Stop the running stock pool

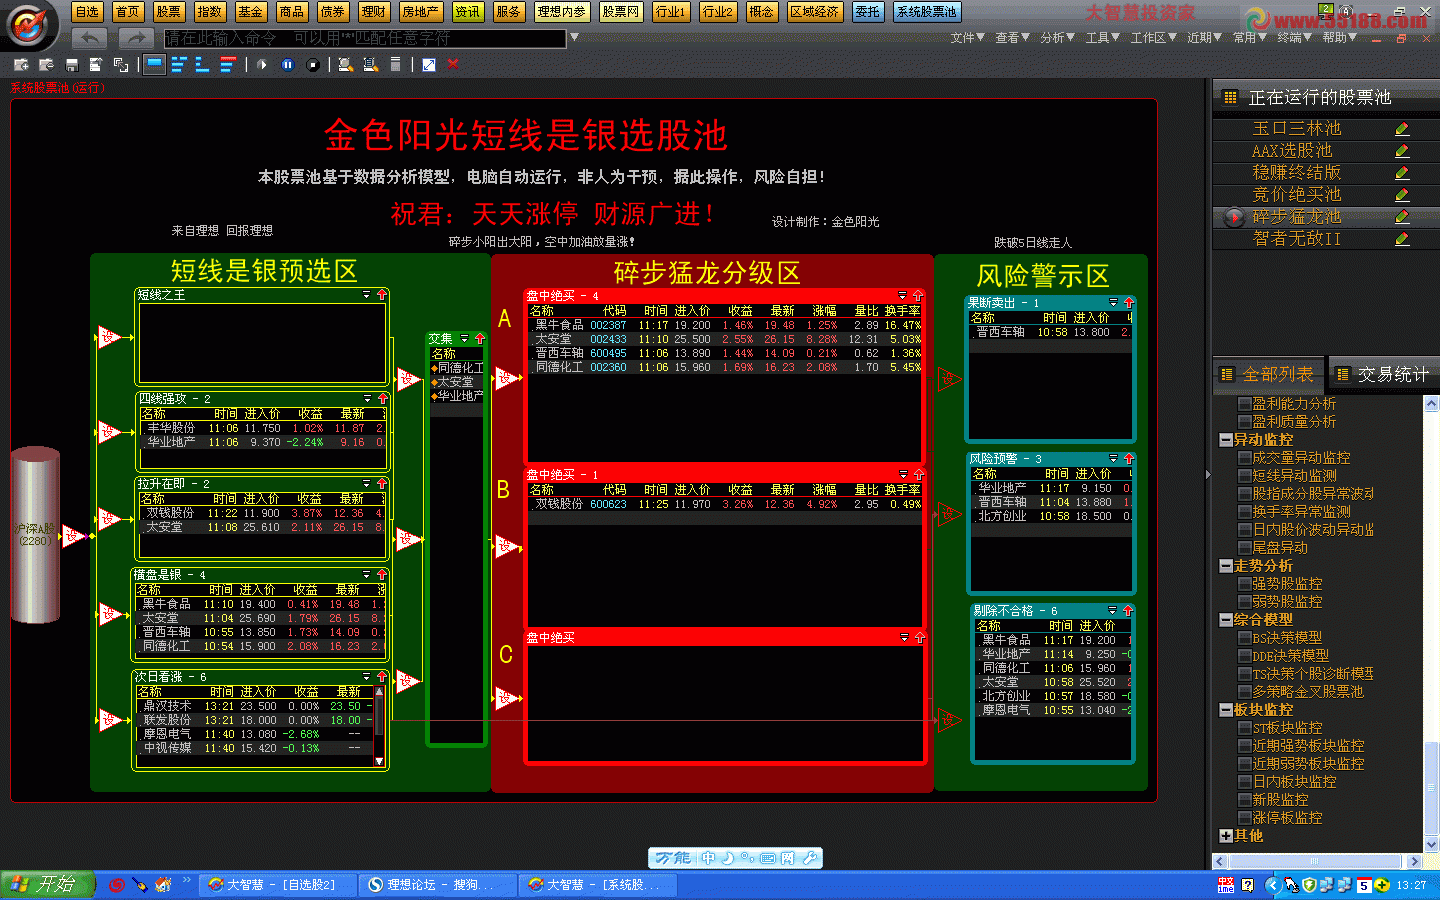tap(313, 65)
